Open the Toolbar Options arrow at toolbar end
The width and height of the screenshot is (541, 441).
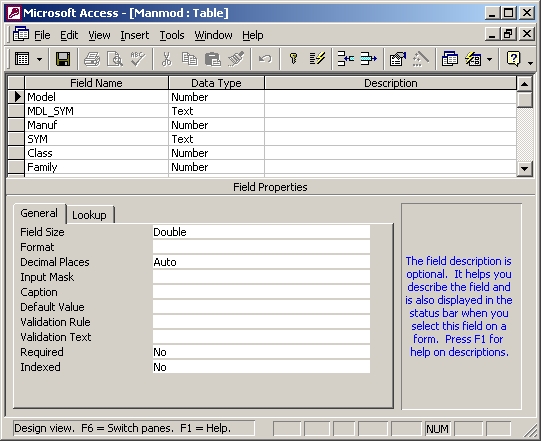530,62
